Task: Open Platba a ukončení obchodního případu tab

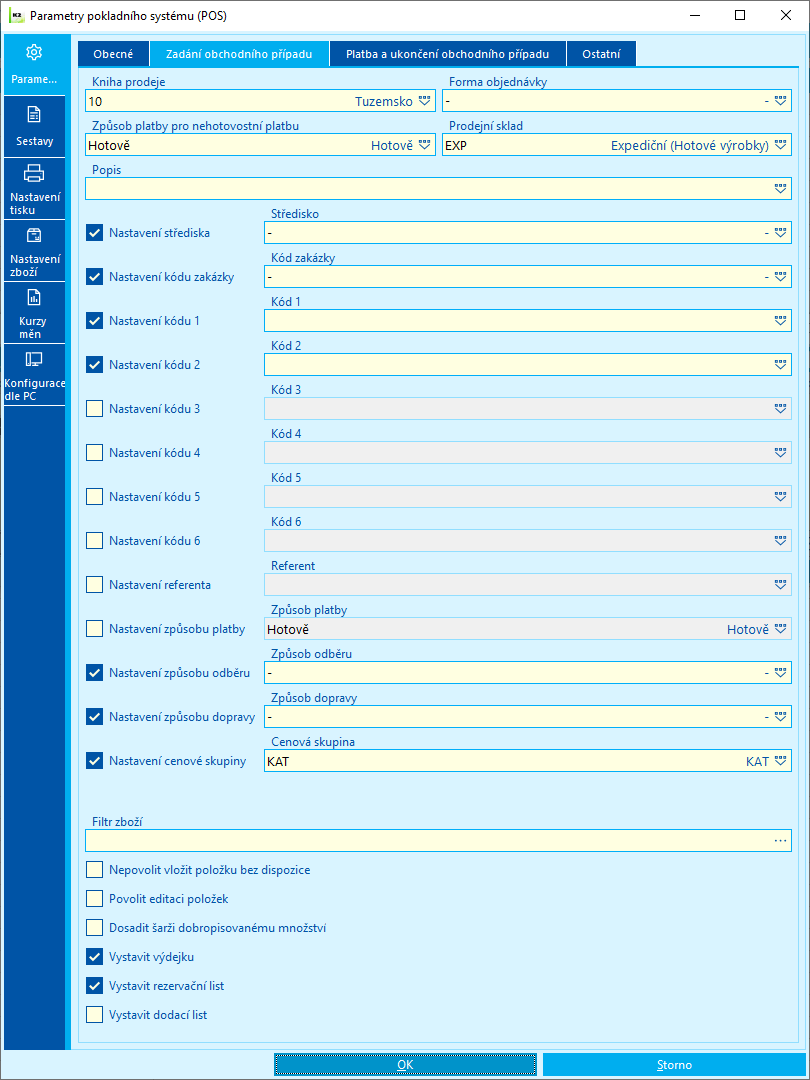Action: (448, 54)
